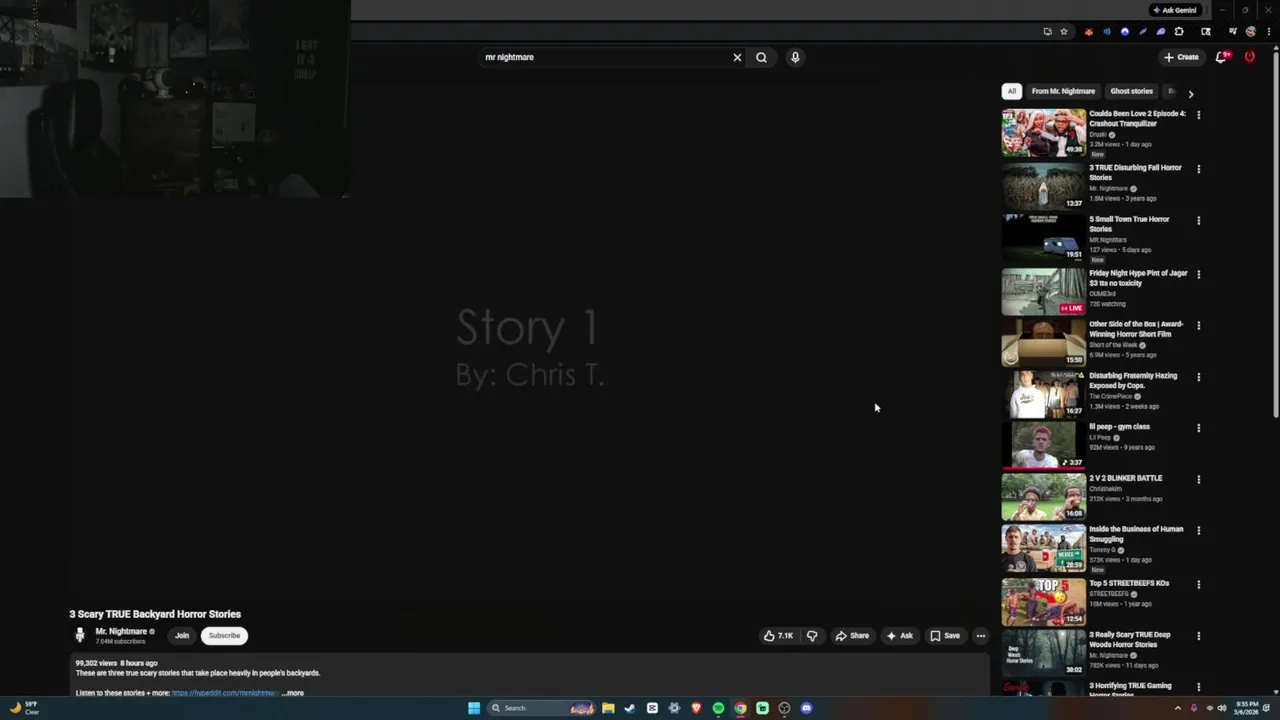Select the All filter chip

pyautogui.click(x=1011, y=91)
